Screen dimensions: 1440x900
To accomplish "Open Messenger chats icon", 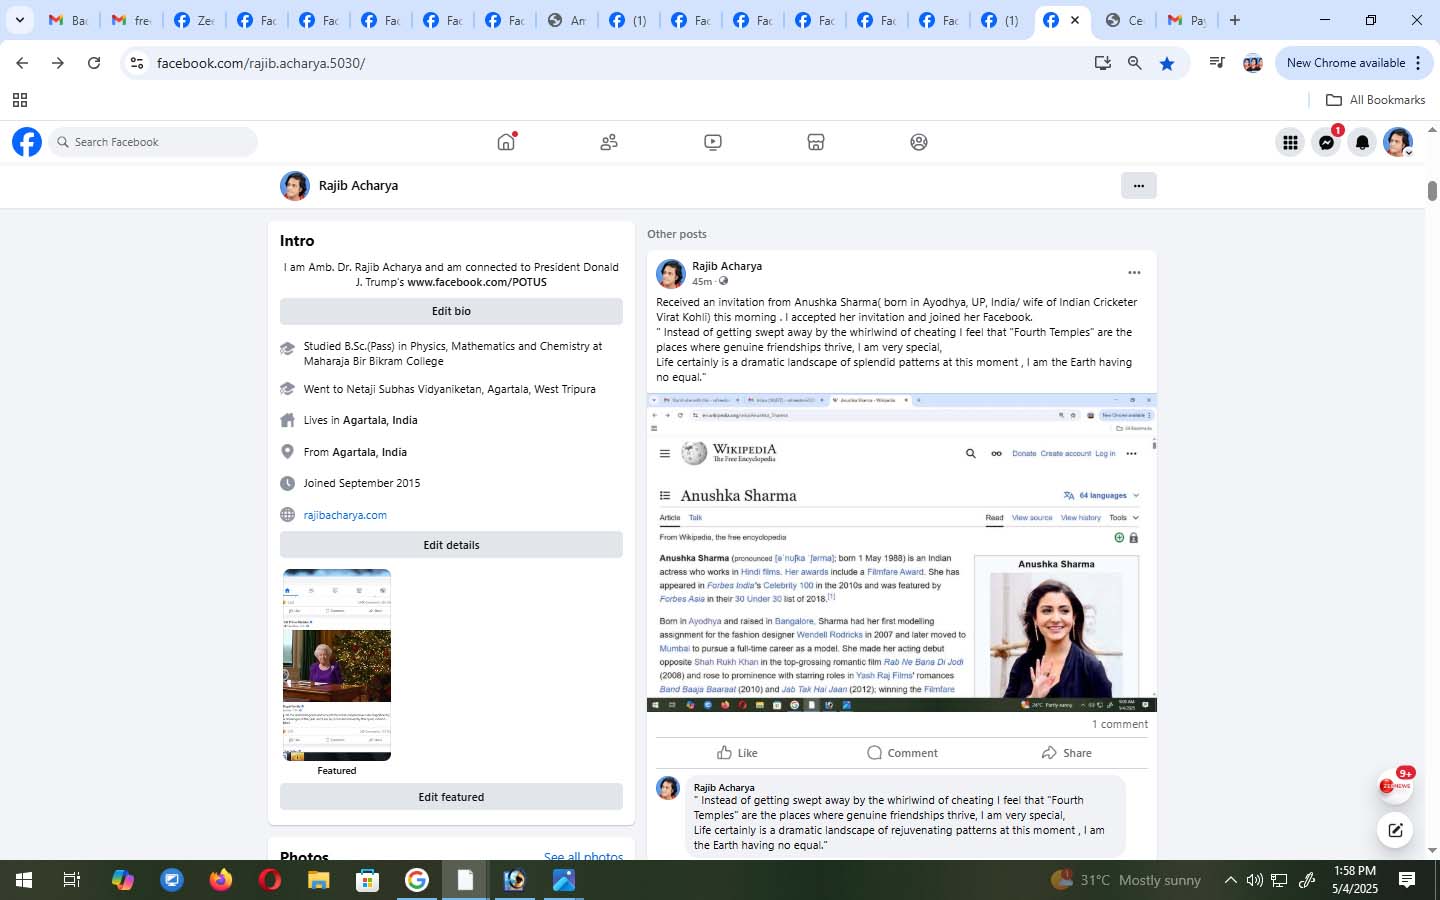I will [1326, 142].
